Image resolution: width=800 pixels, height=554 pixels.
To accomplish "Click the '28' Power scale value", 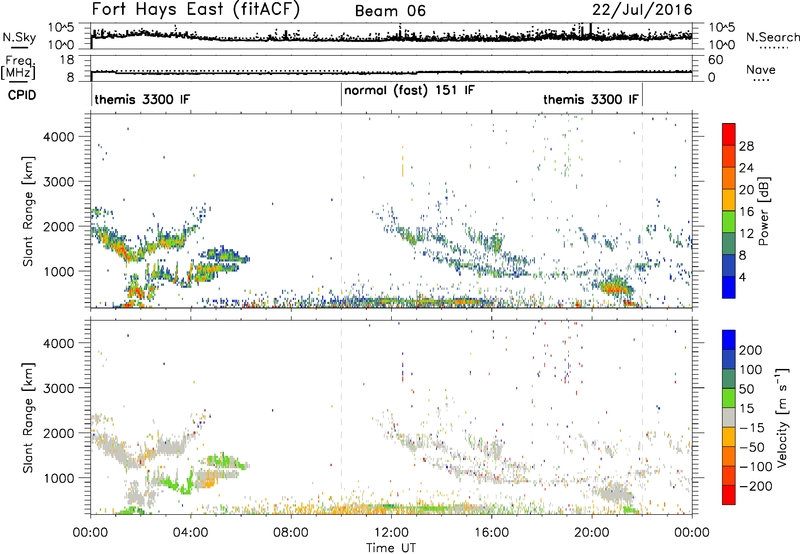I will pos(746,146).
